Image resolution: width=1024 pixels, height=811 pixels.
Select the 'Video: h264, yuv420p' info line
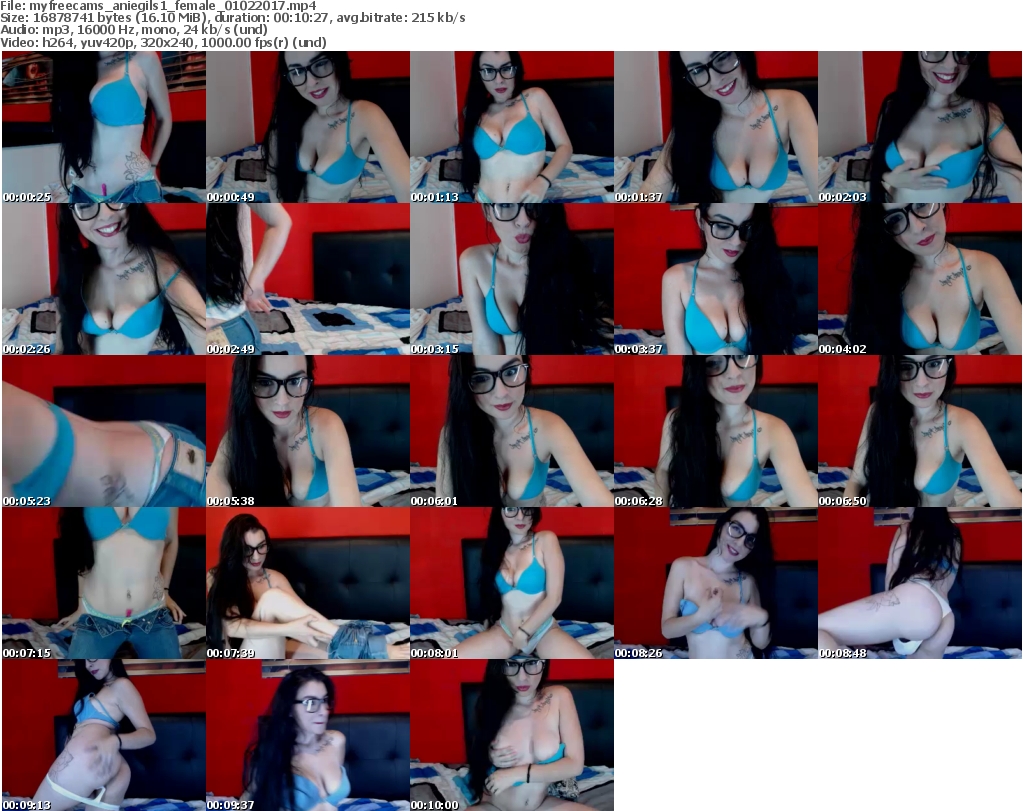click(x=163, y=42)
